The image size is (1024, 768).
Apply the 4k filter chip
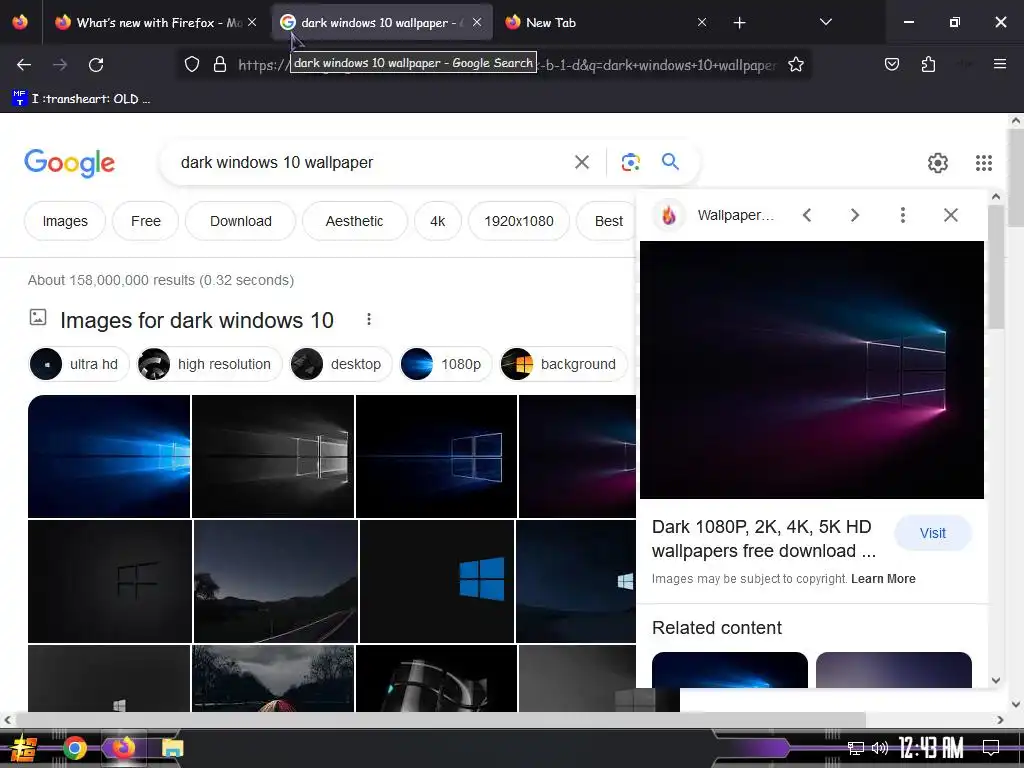438,221
